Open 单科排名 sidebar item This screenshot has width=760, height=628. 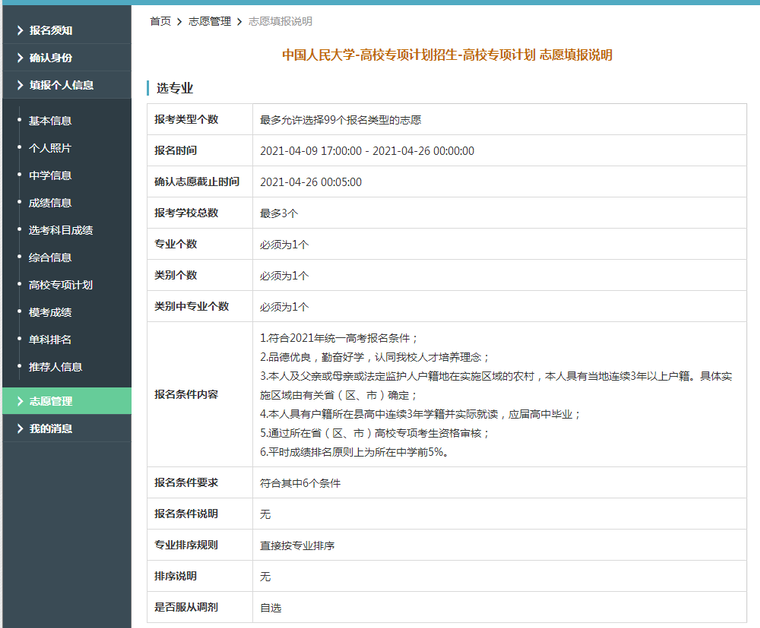50,340
